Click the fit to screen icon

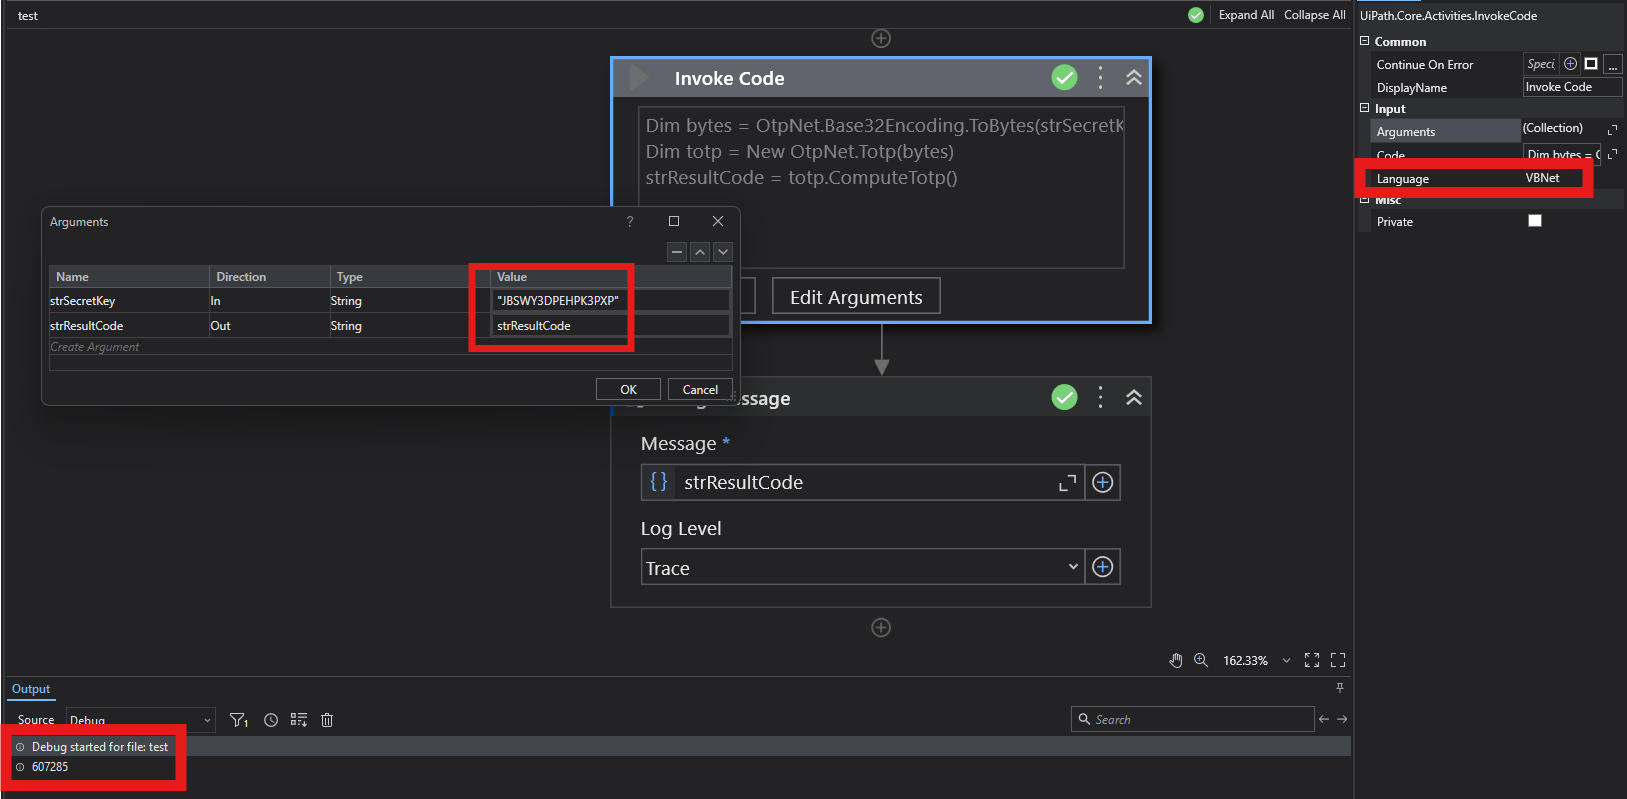click(1312, 660)
